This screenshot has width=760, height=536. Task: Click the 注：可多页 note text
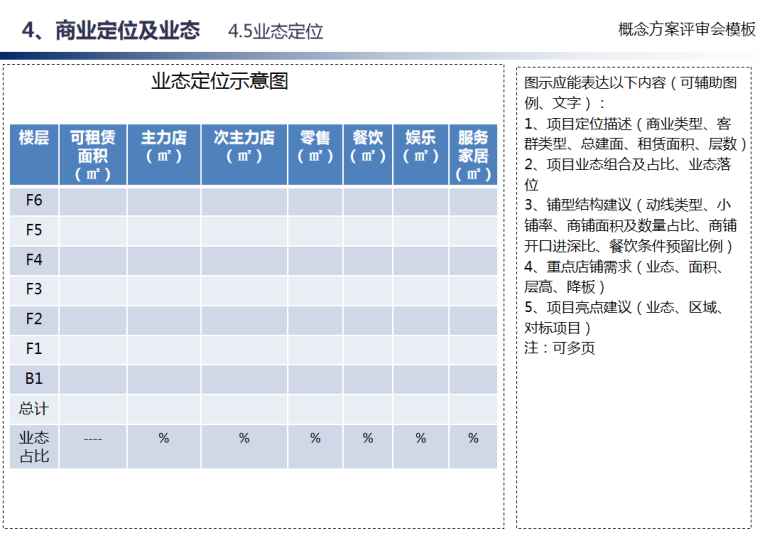click(x=559, y=348)
